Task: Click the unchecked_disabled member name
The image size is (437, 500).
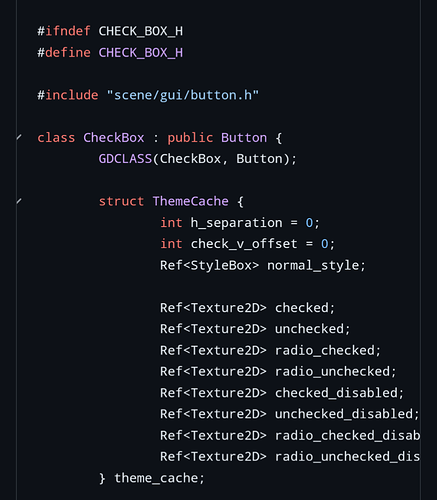Action: 344,414
